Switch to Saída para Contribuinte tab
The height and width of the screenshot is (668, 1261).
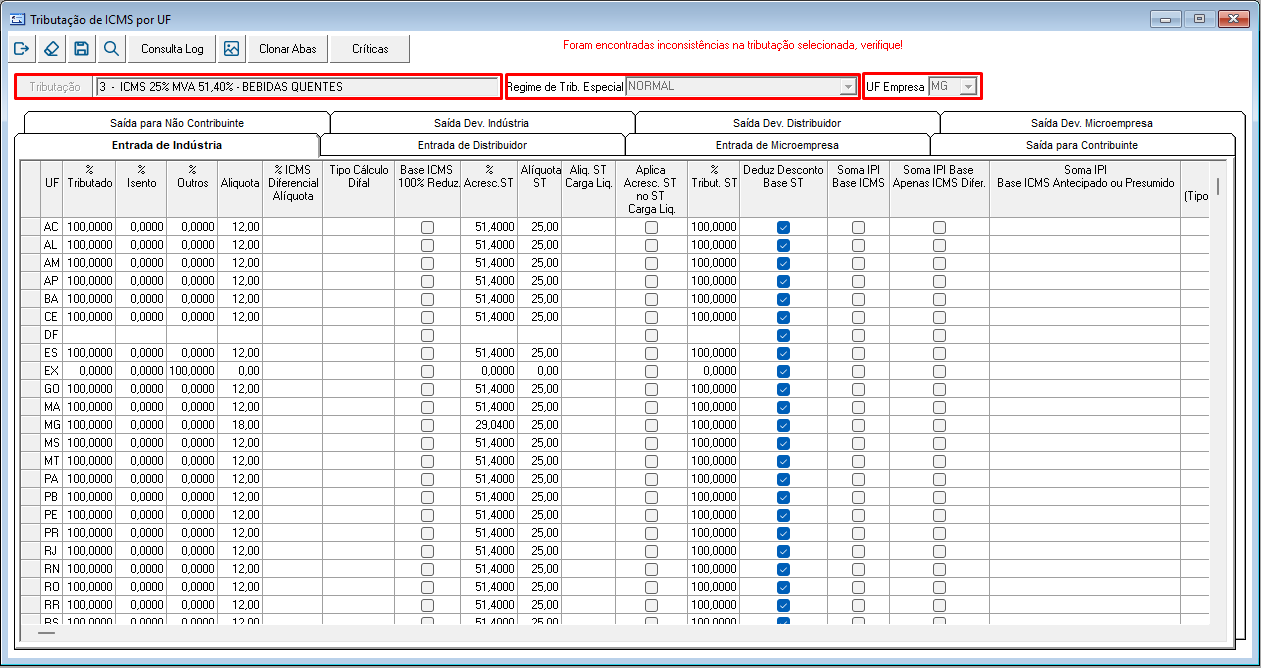coord(1082,146)
